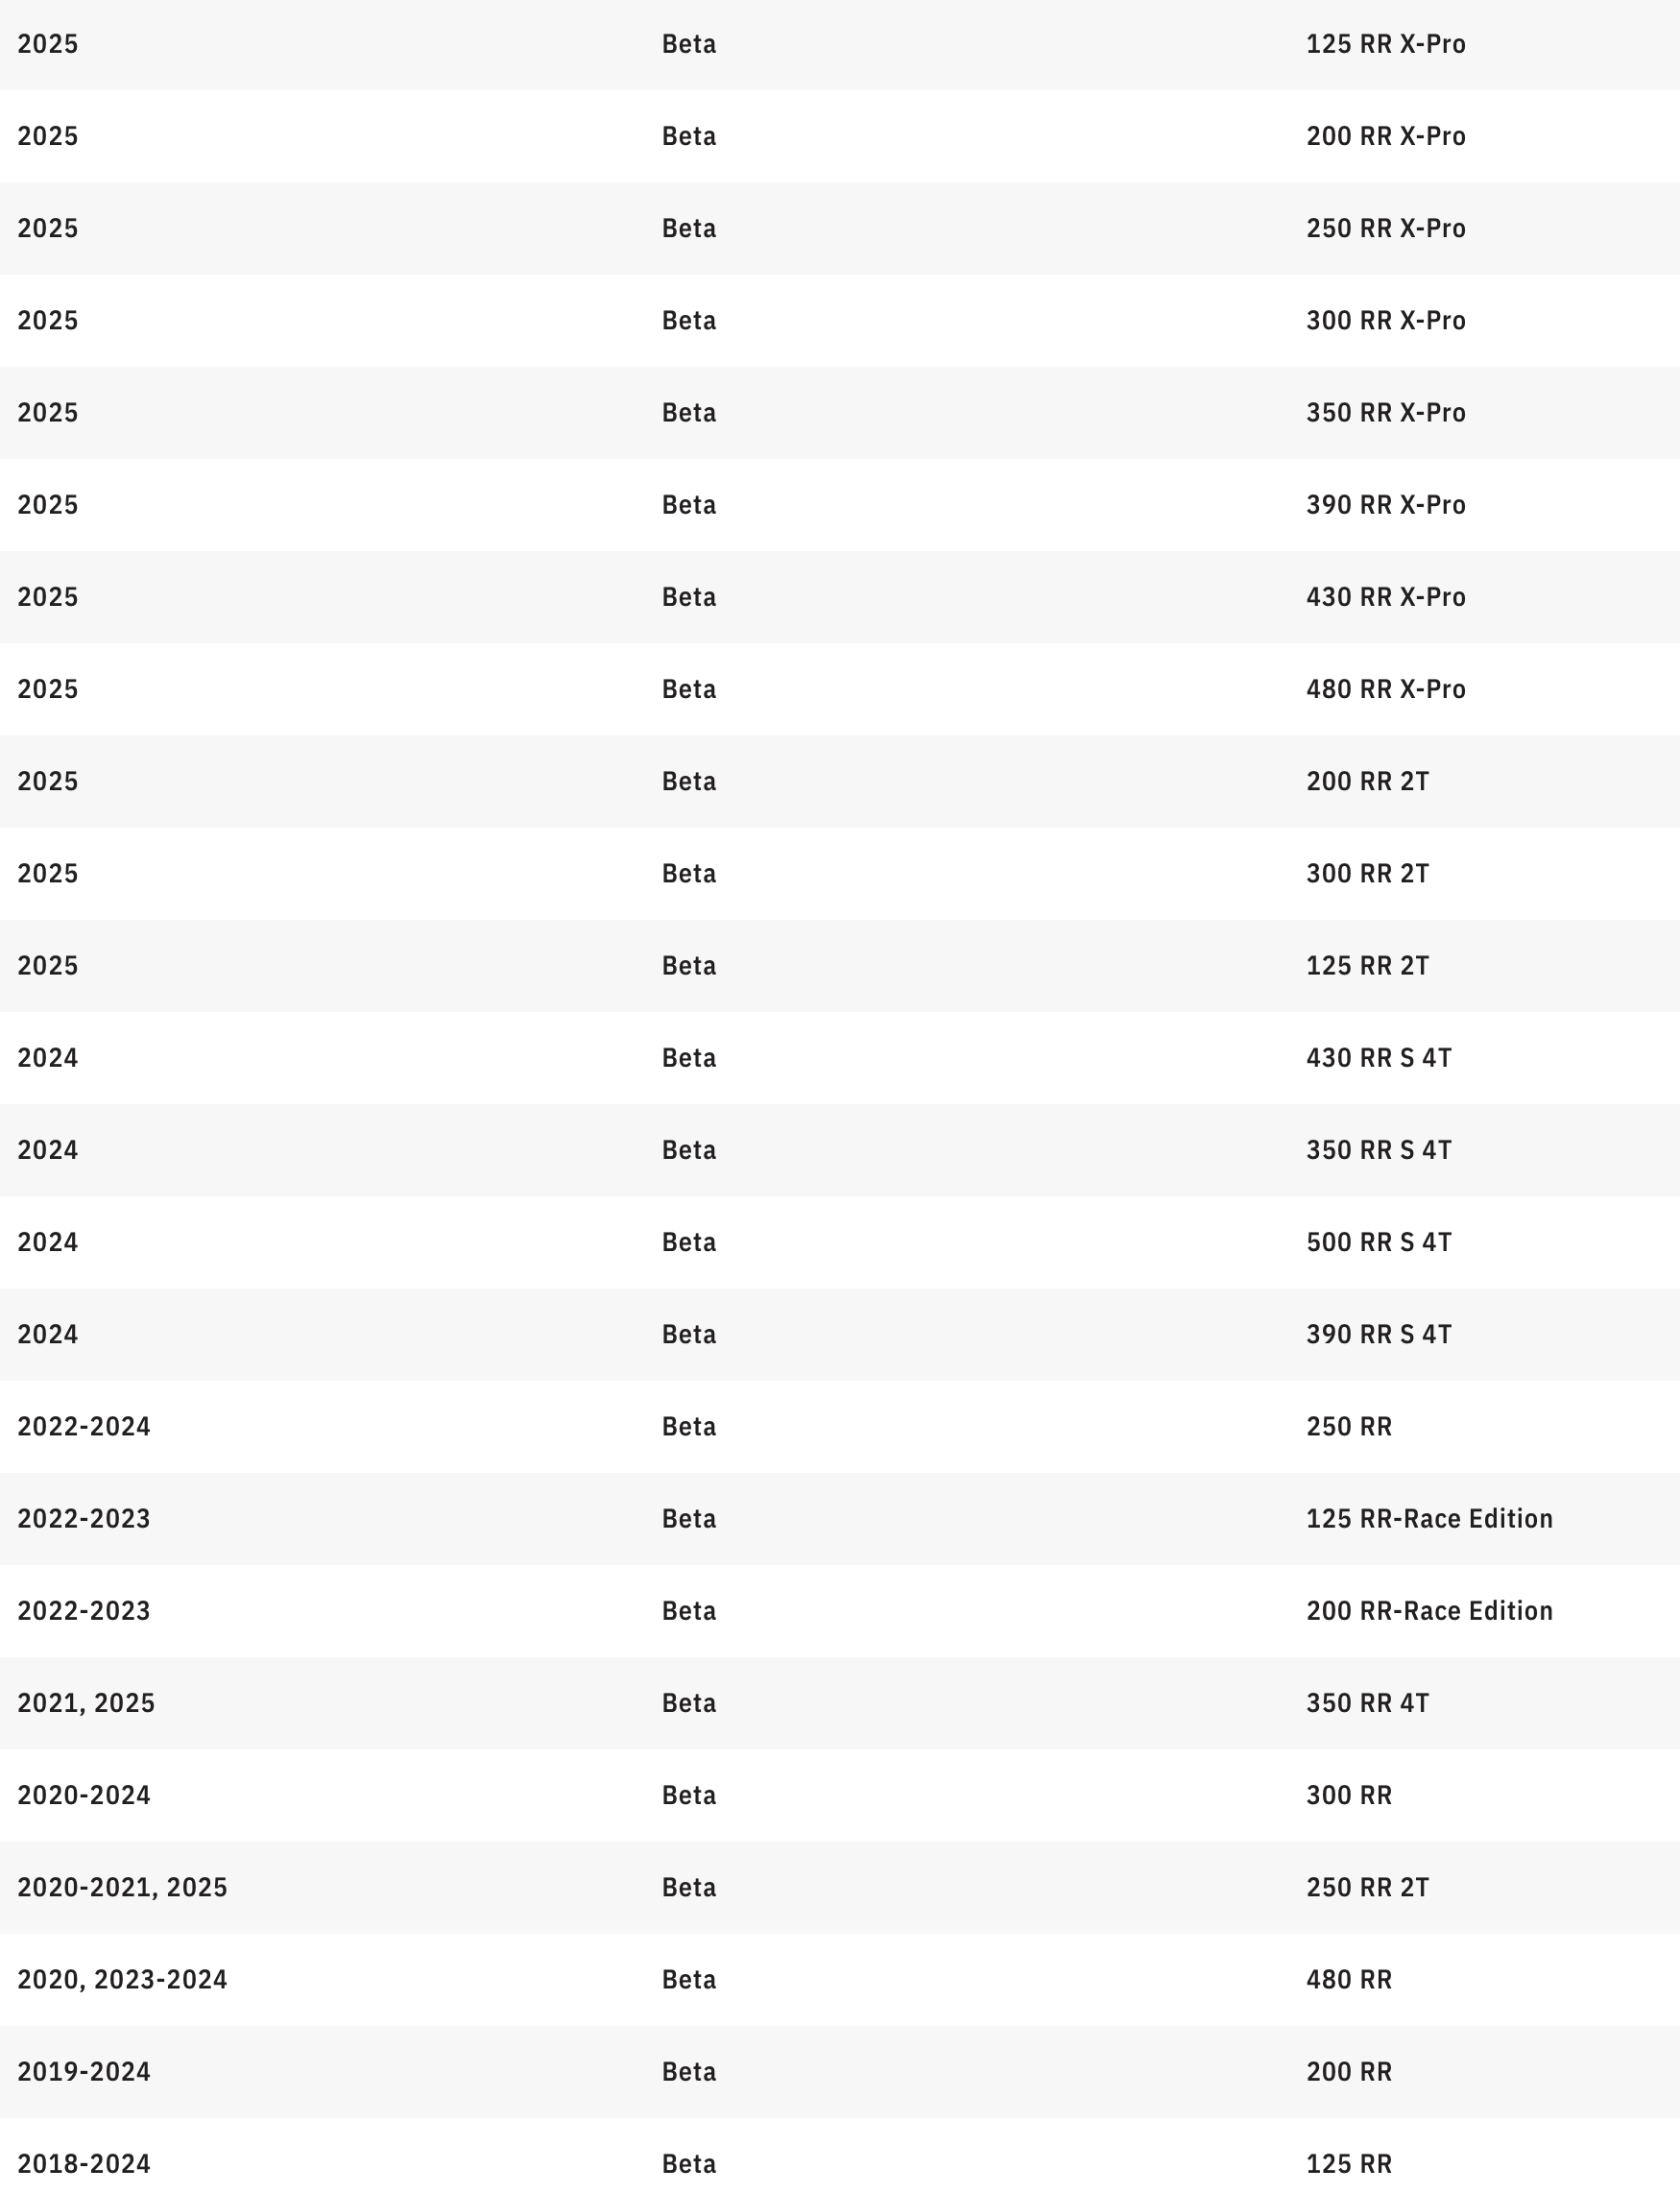Screen dimensions: 1680x2193
Task: Select the 2018-2024 year range cell
Action: [x=84, y=2164]
